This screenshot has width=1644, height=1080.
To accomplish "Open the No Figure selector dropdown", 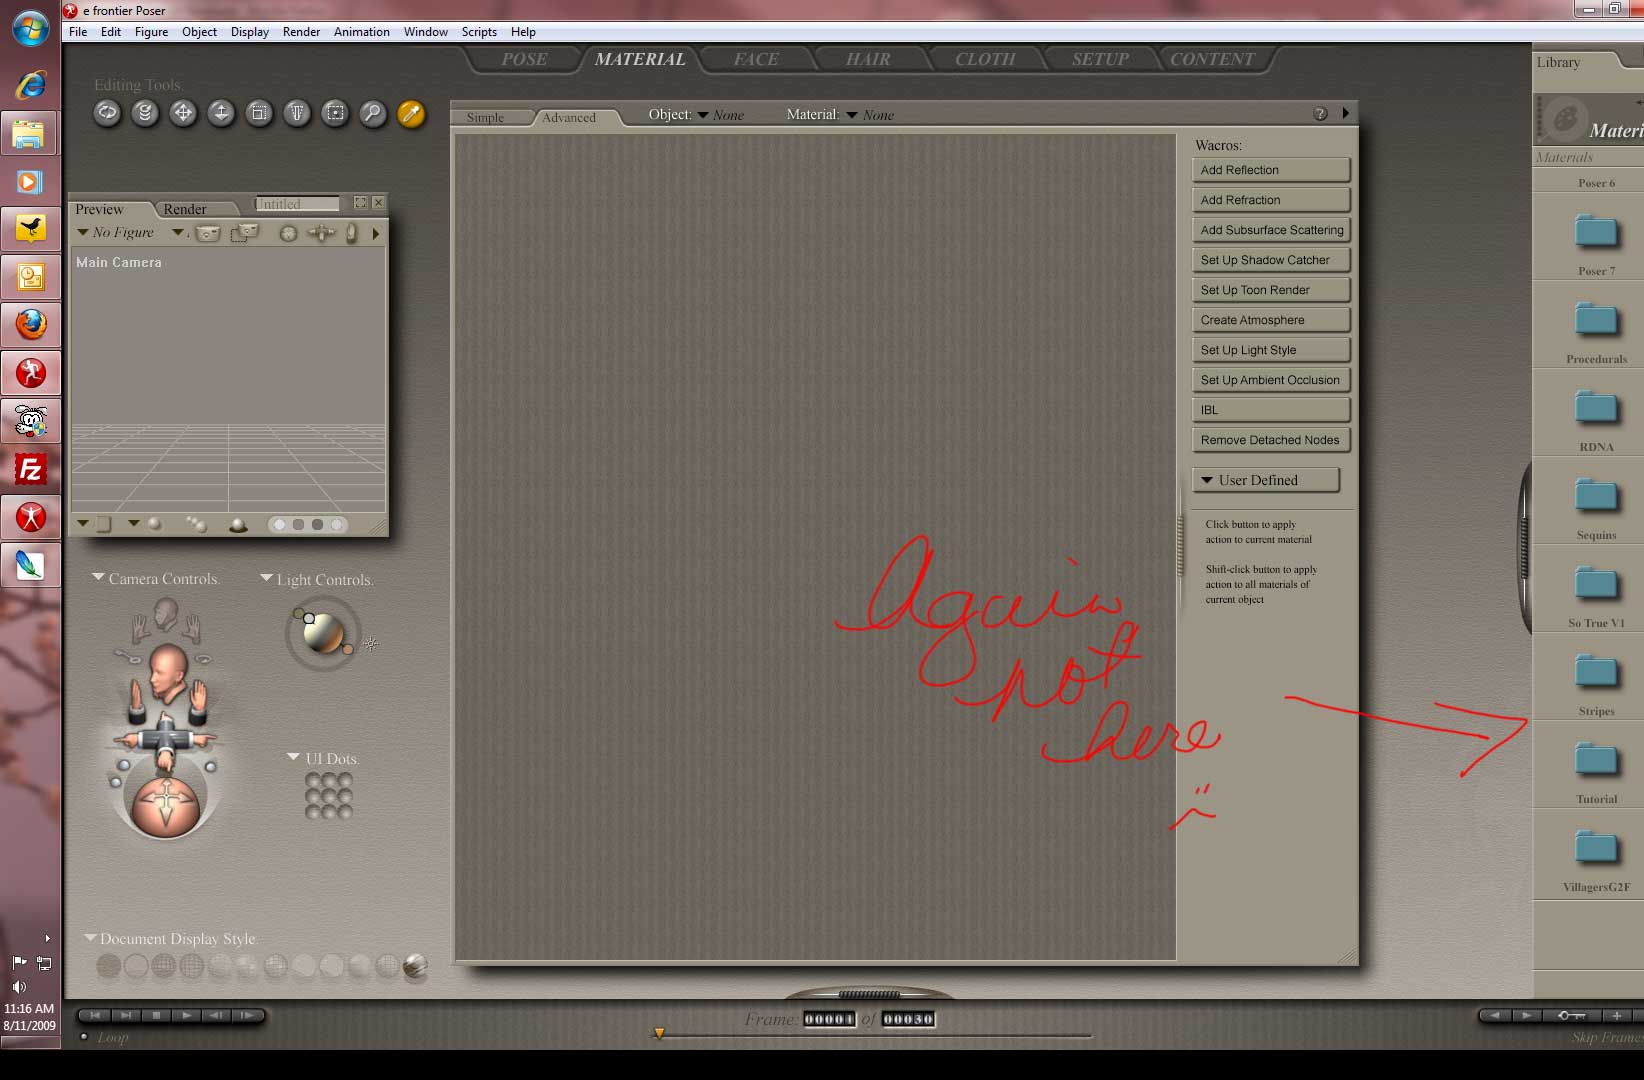I will click(116, 233).
